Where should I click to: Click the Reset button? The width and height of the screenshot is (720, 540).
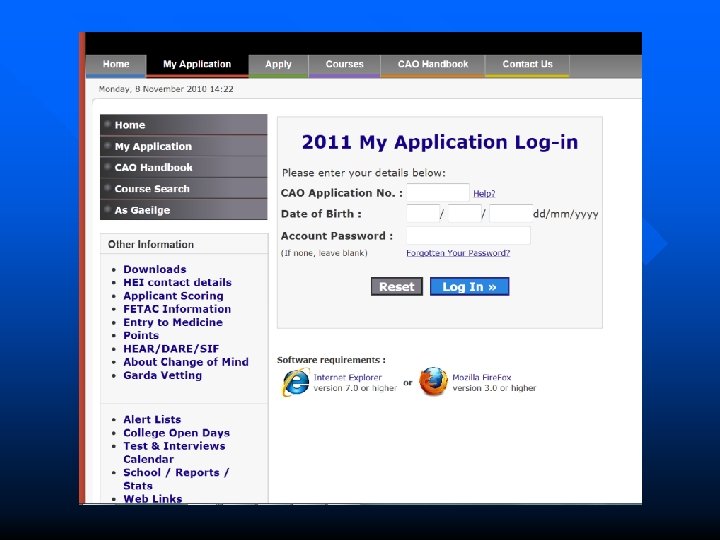click(x=397, y=287)
